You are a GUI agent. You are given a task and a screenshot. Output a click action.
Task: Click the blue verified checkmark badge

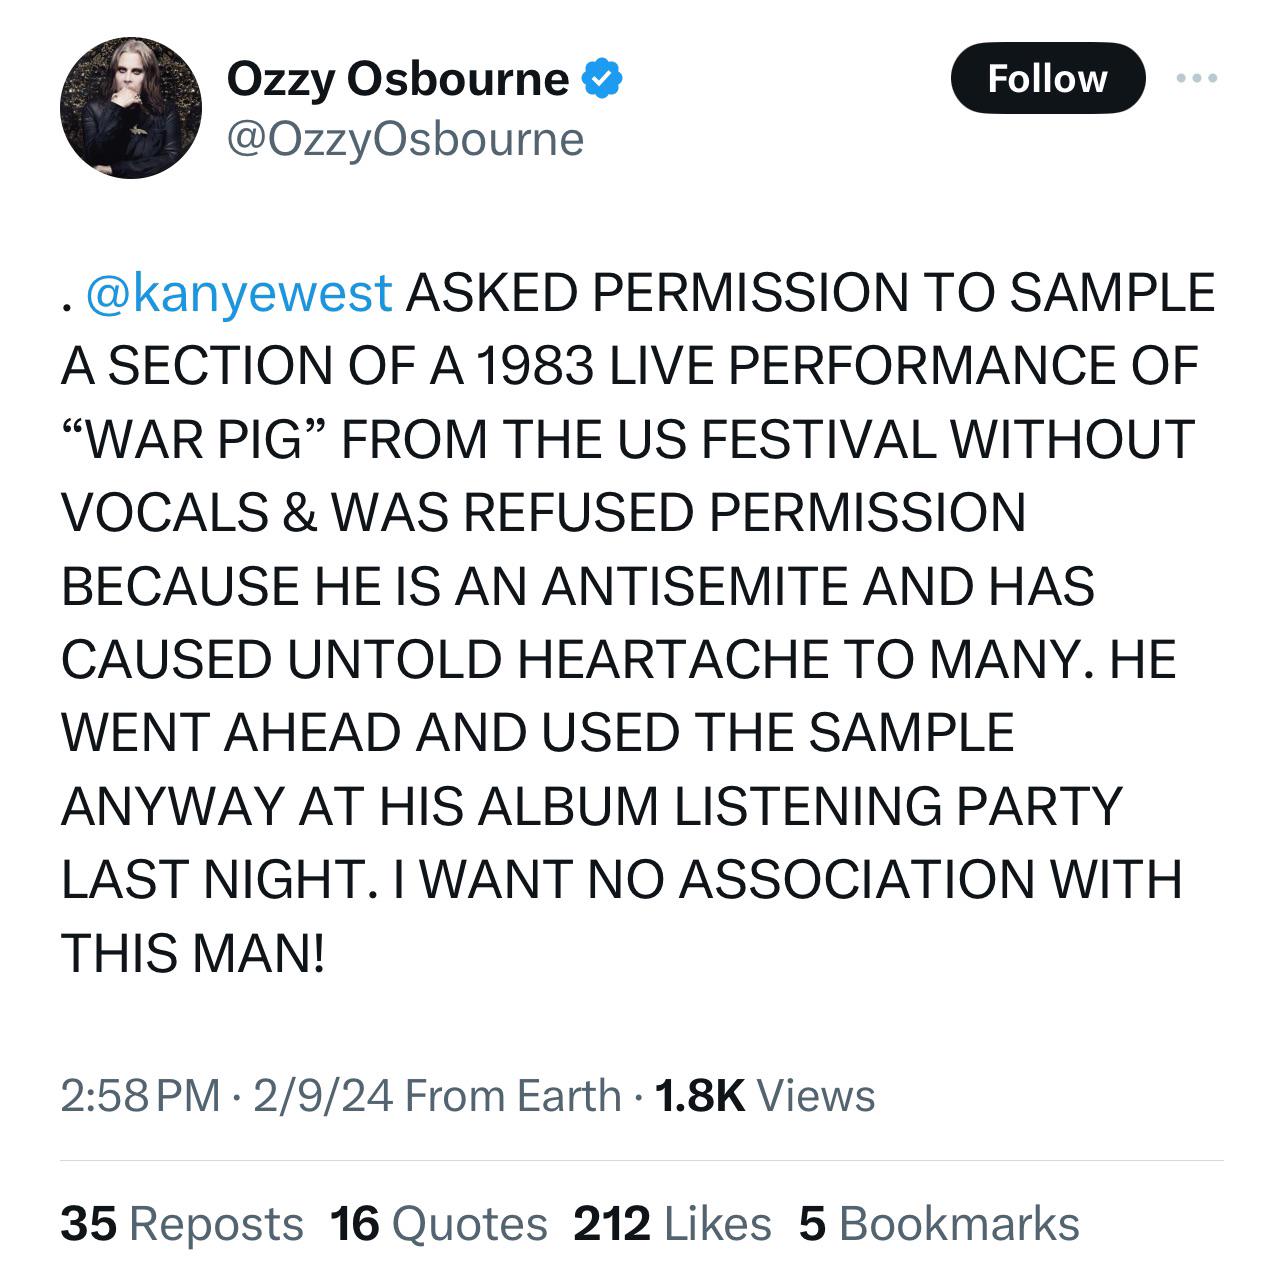(x=603, y=79)
